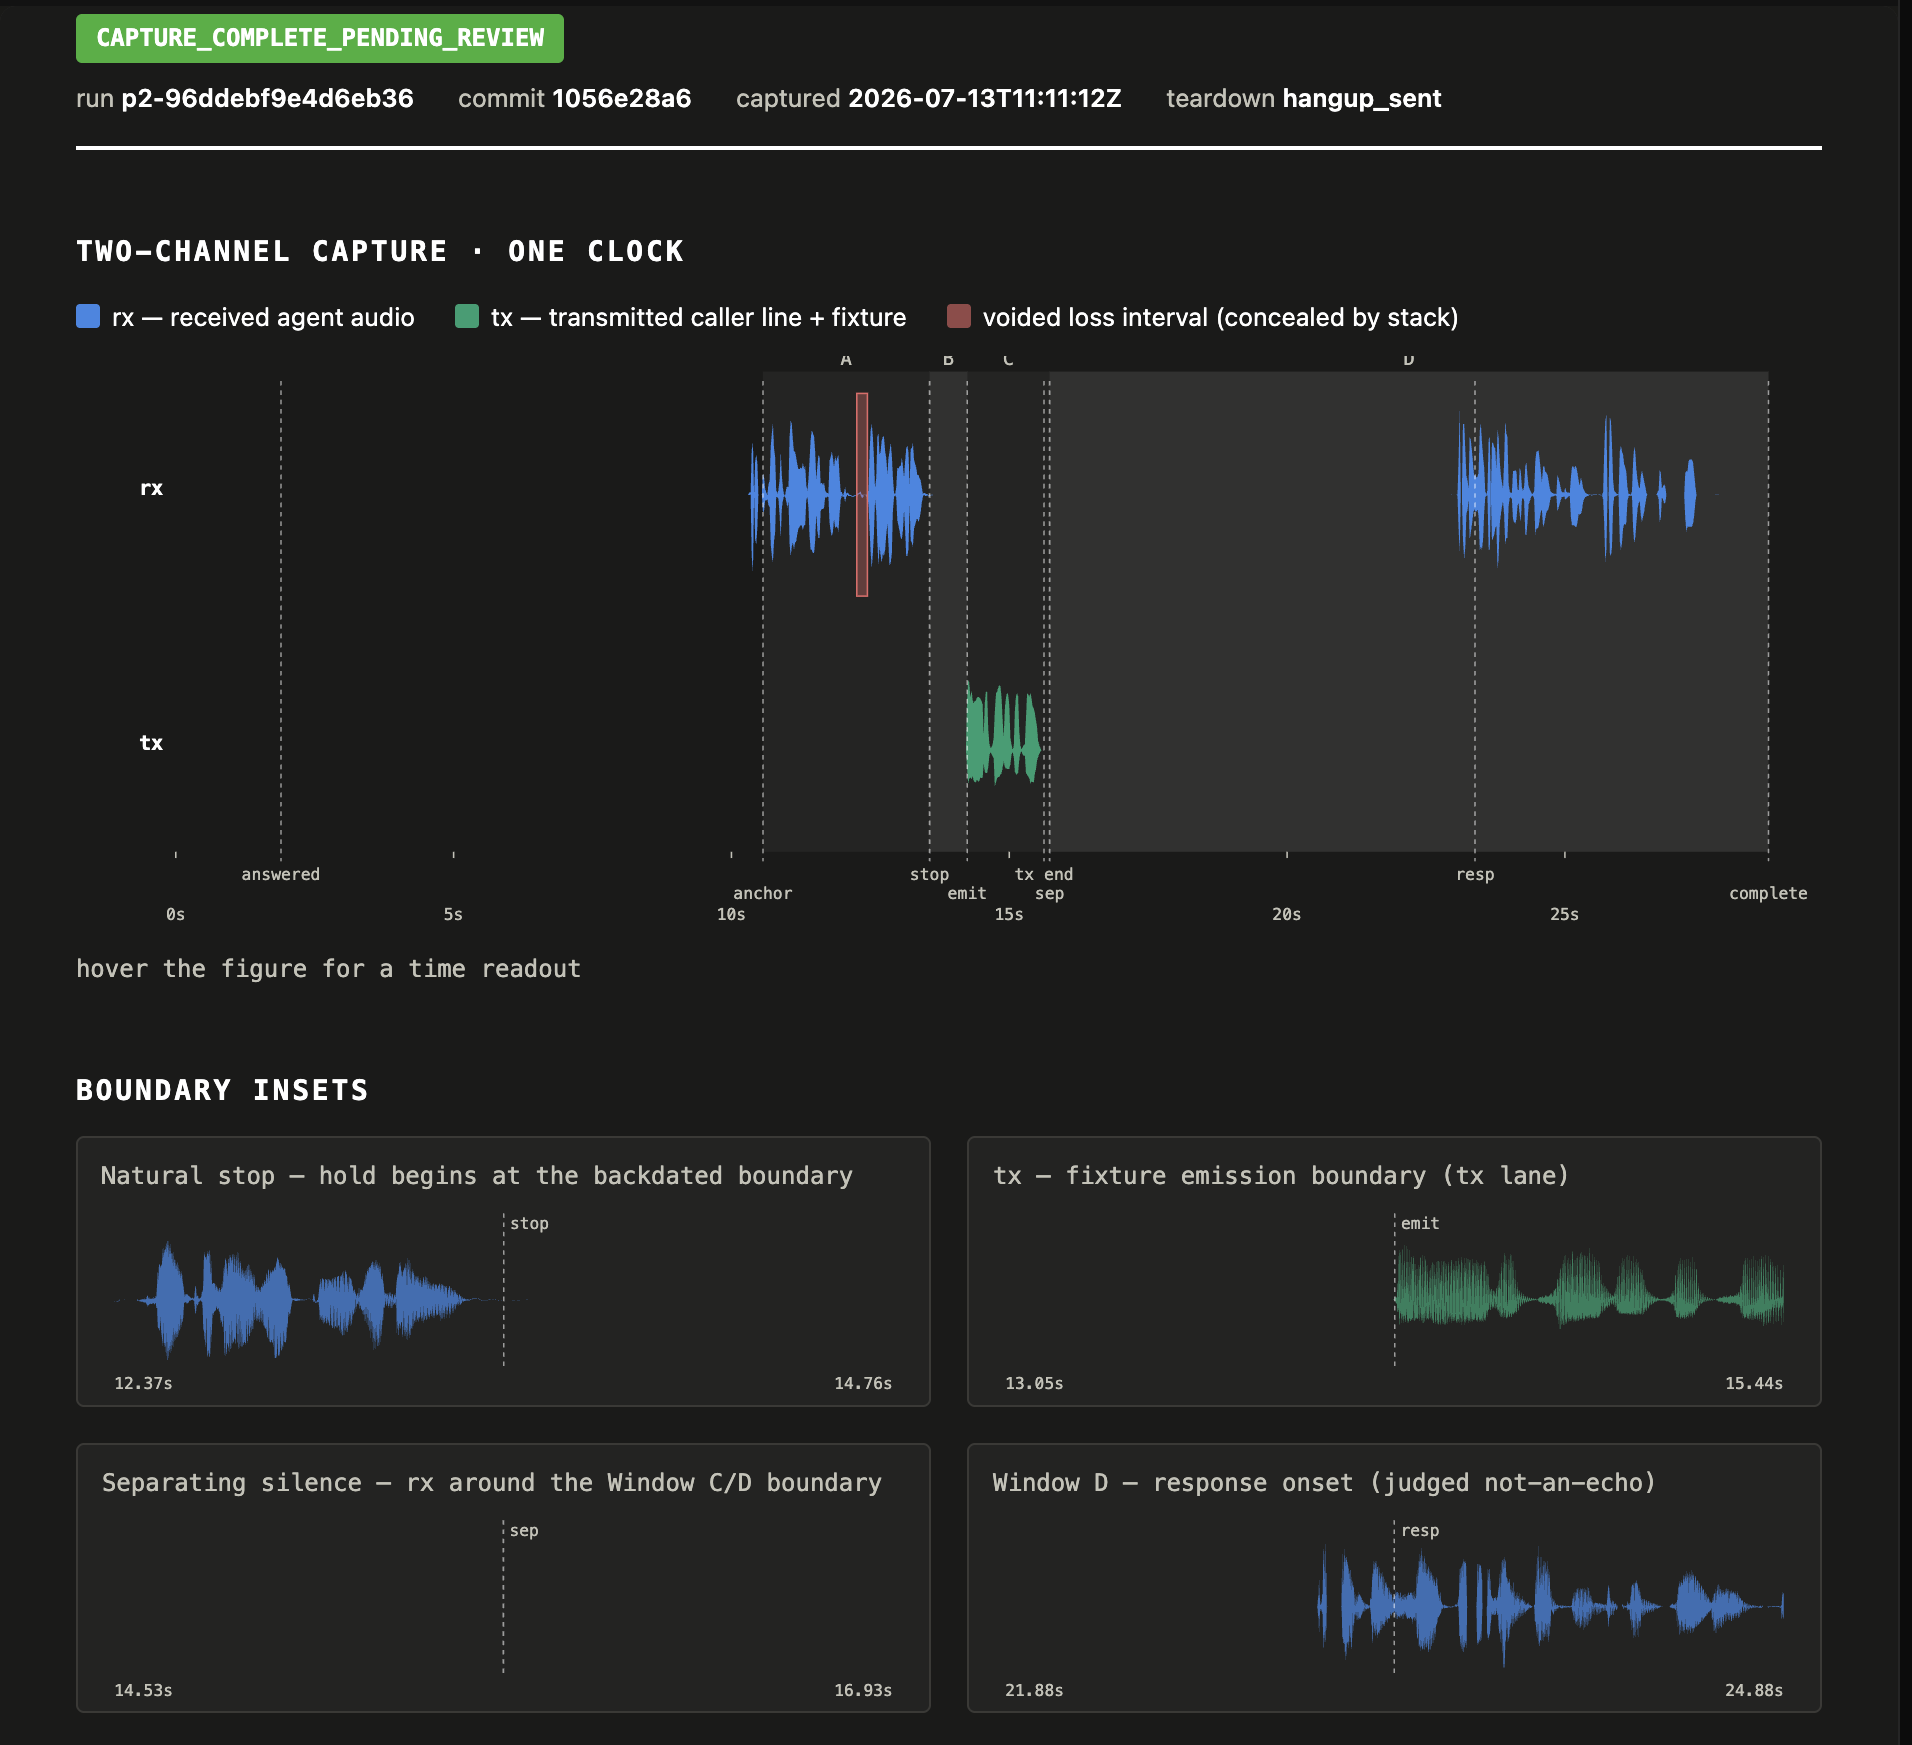The width and height of the screenshot is (1912, 1745).
Task: Click the 'anchor' timeline marker label
Action: click(x=762, y=893)
